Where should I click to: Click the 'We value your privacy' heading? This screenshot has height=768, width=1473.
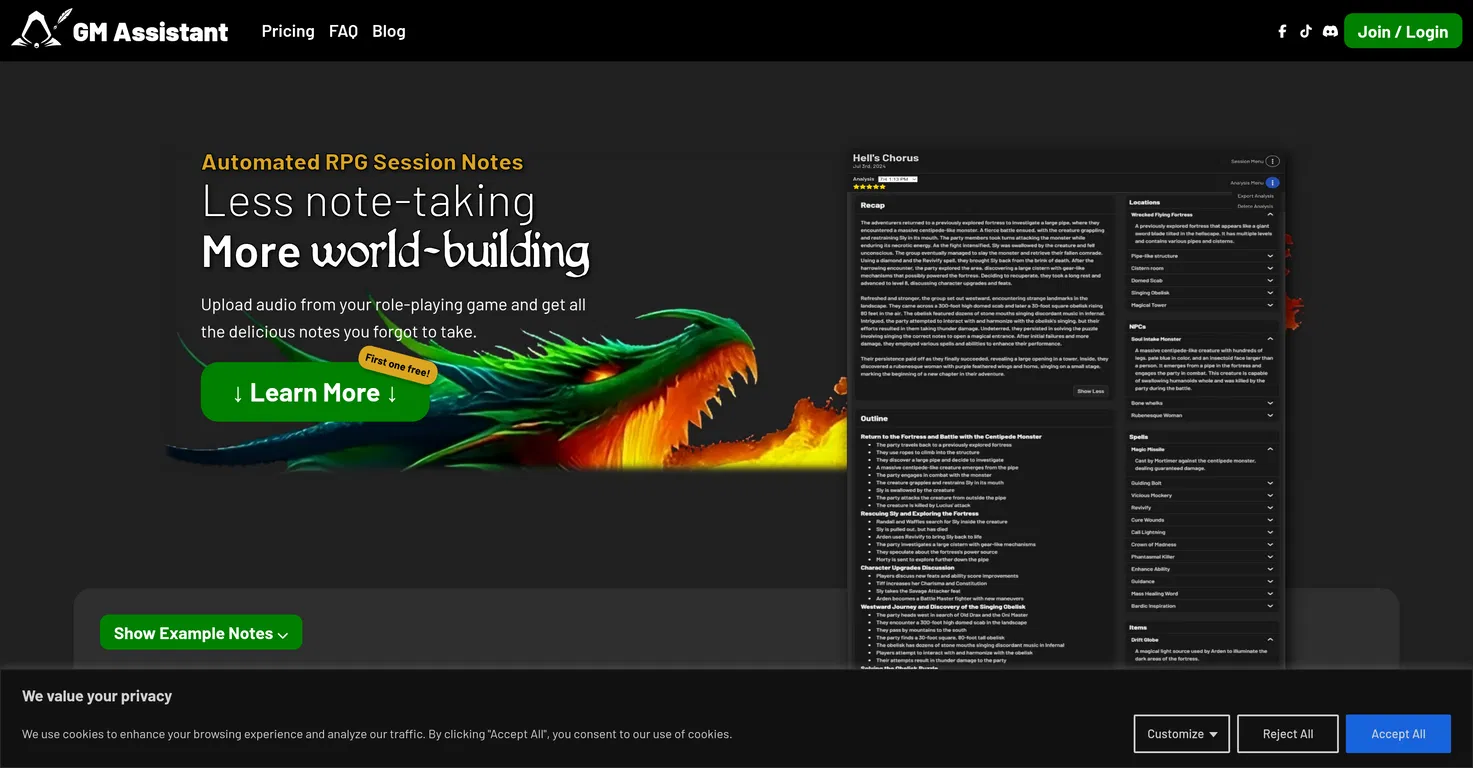[97, 696]
